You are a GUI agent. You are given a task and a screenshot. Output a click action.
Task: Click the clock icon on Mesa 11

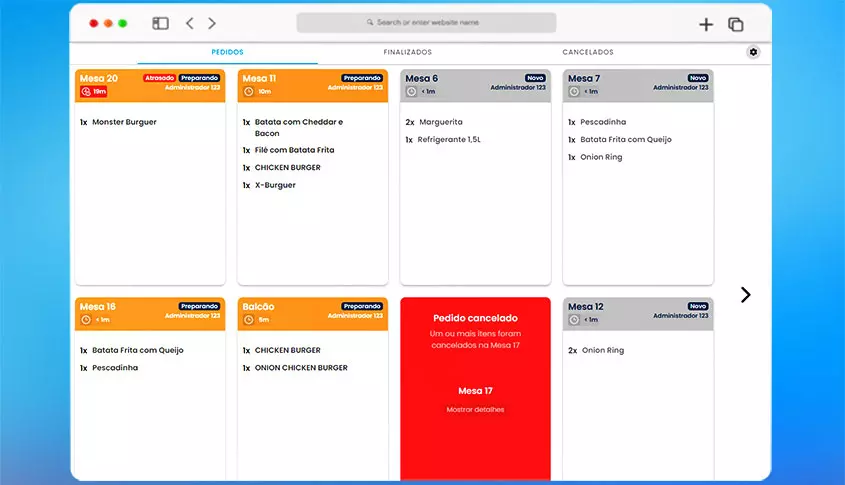click(248, 92)
